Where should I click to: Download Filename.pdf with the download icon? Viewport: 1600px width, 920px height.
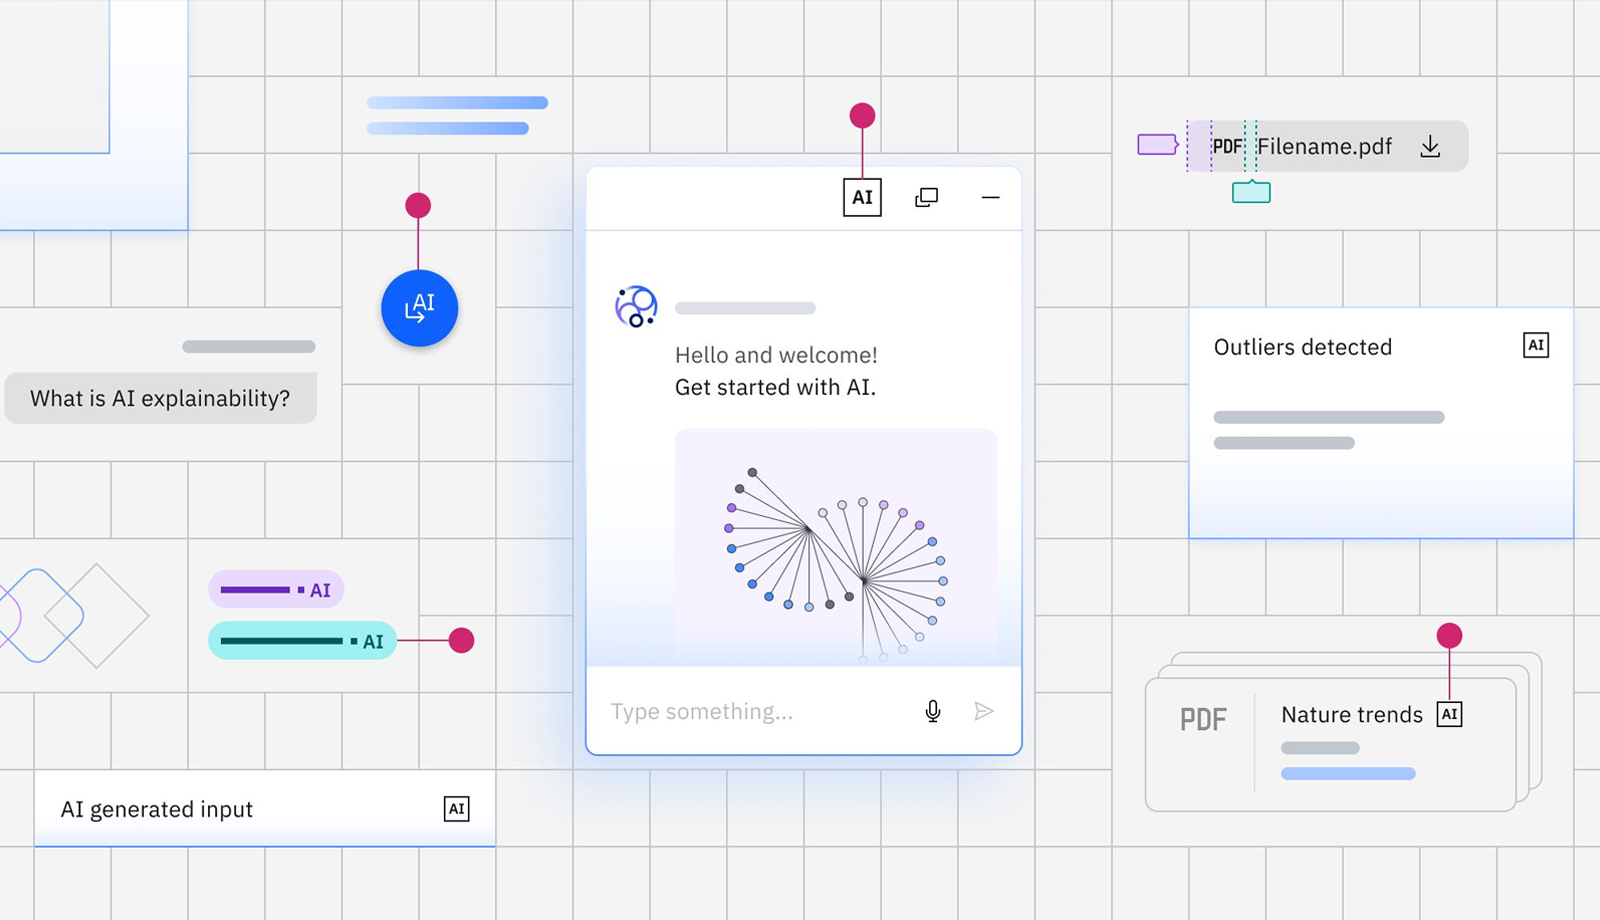tap(1430, 147)
